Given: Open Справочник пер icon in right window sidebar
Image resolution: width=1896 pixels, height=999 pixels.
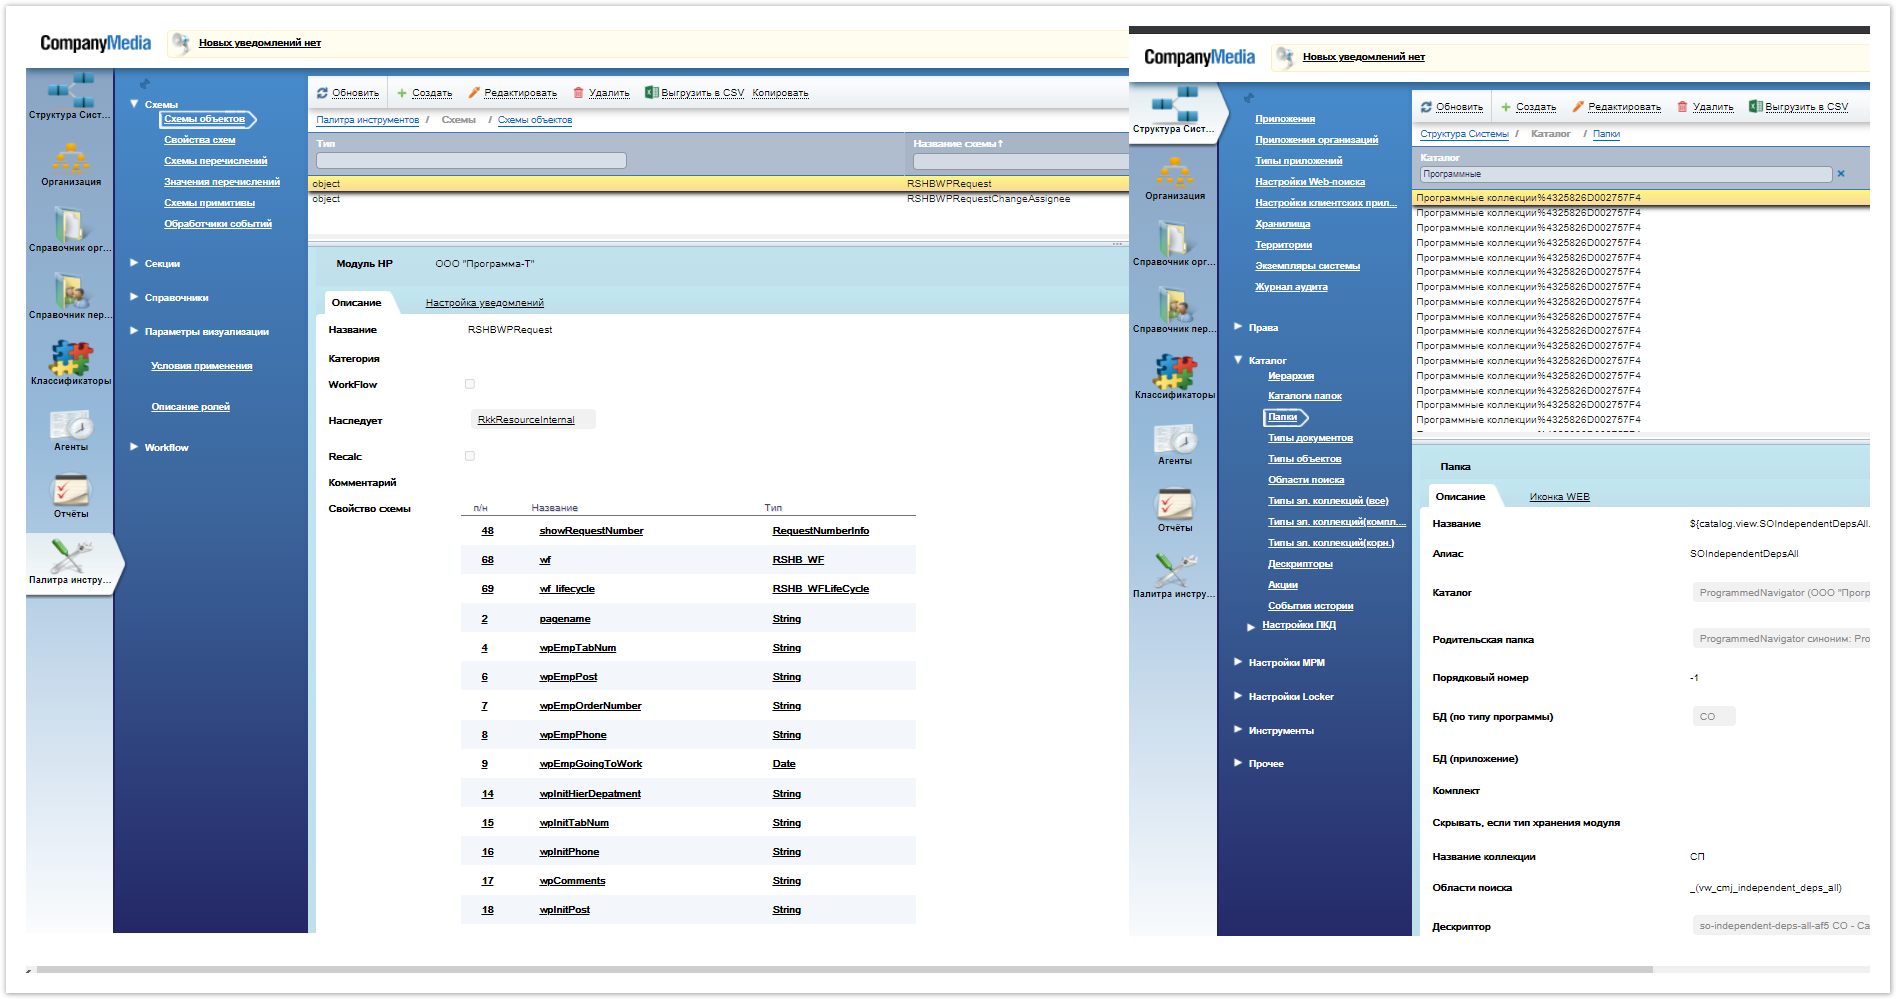Looking at the screenshot, I should pos(1174,305).
